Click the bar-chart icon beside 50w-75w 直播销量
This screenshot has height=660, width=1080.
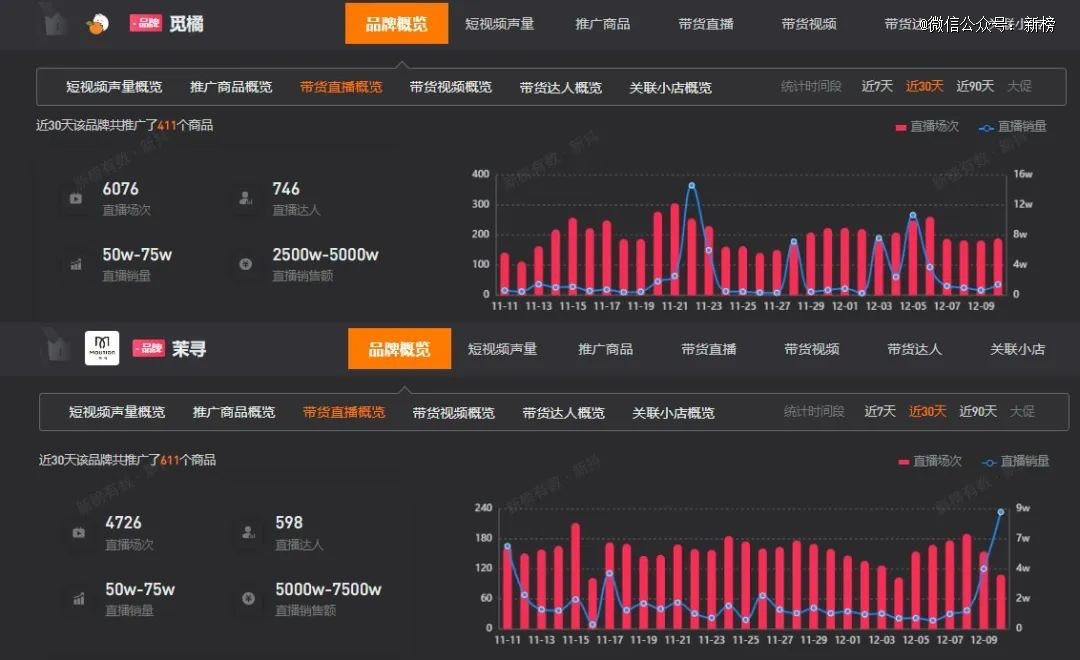[x=78, y=264]
